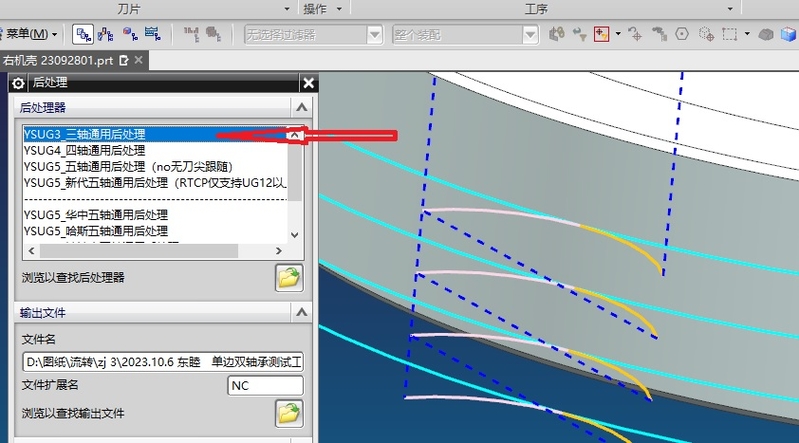Click the postprocessor list scroll-left arrow
Image resolution: width=799 pixels, height=443 pixels.
click(x=32, y=251)
